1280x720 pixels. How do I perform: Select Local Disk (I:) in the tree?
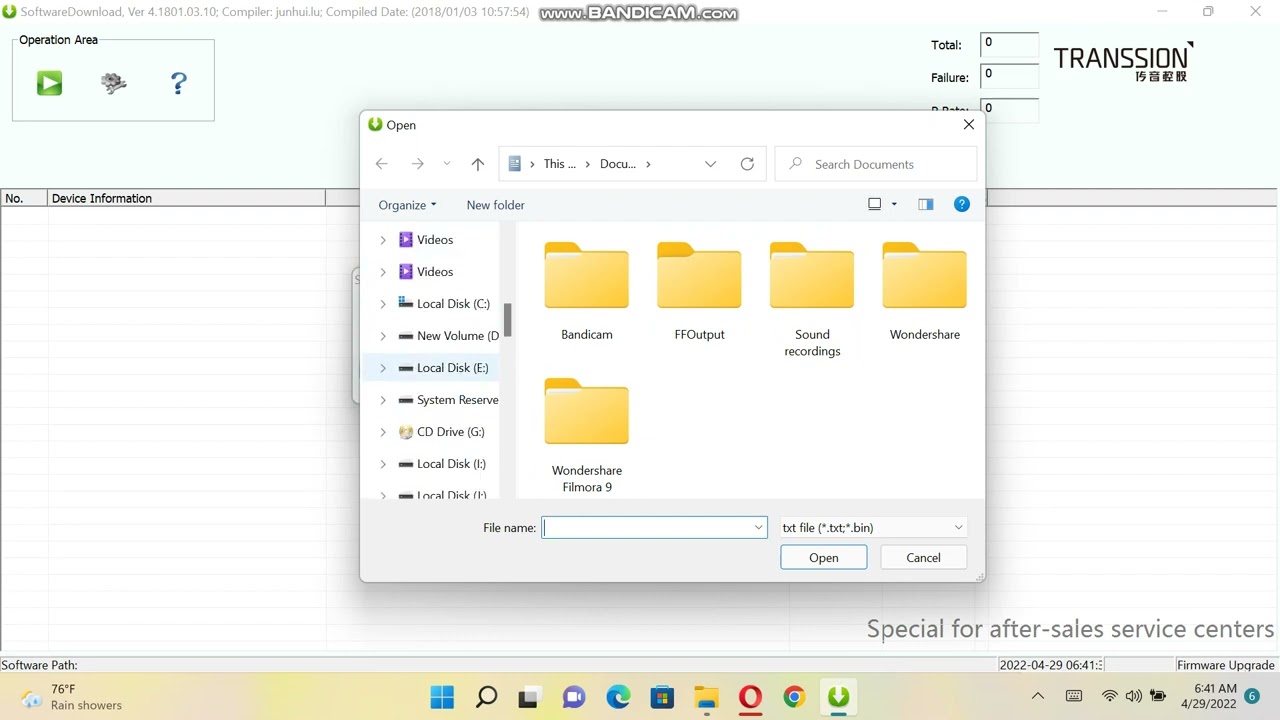click(x=441, y=464)
